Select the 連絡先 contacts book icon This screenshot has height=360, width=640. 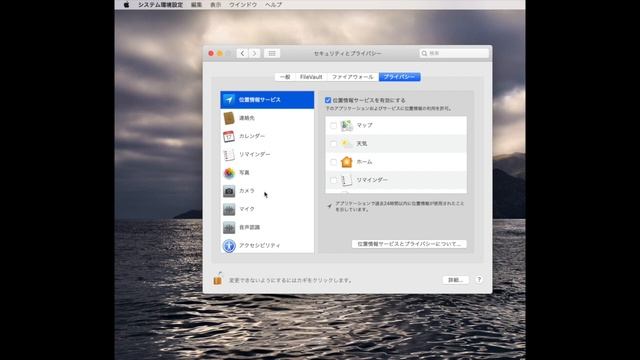click(x=229, y=118)
